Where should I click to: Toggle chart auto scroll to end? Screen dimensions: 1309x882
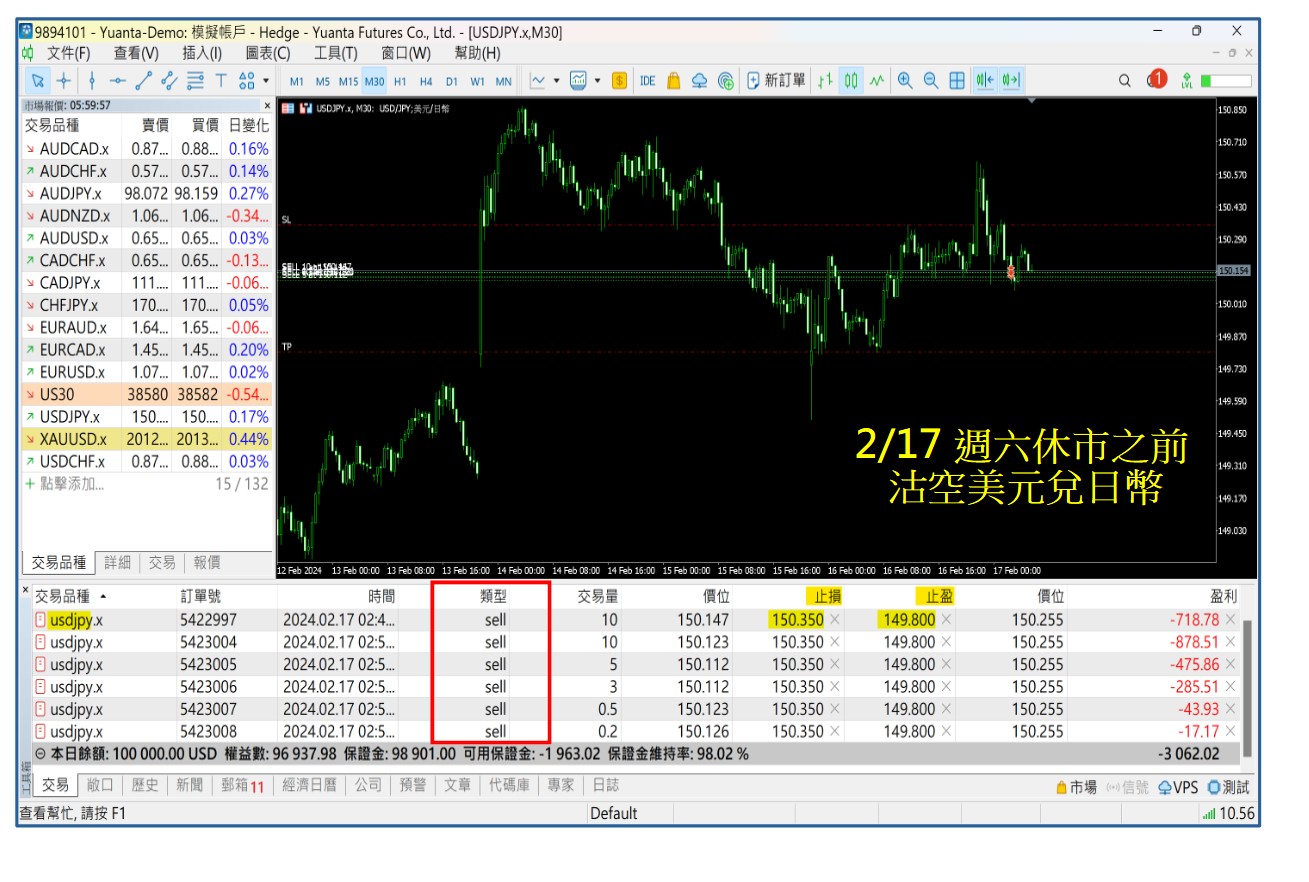coord(1010,81)
